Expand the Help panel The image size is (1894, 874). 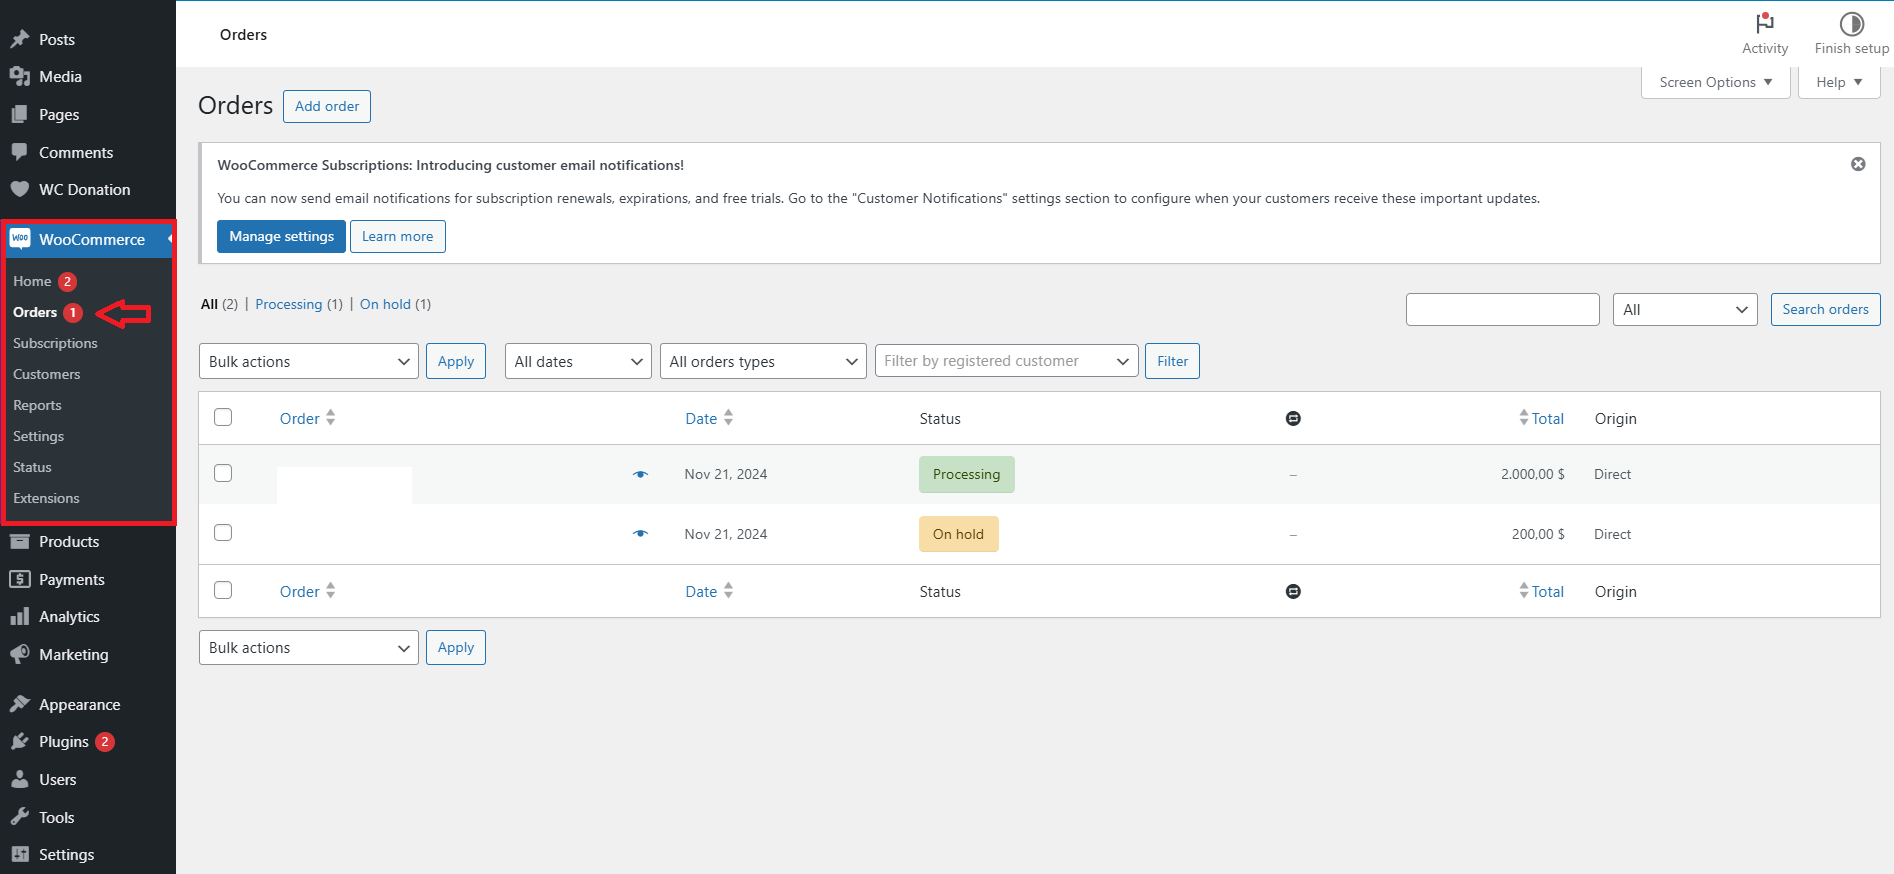click(1839, 82)
